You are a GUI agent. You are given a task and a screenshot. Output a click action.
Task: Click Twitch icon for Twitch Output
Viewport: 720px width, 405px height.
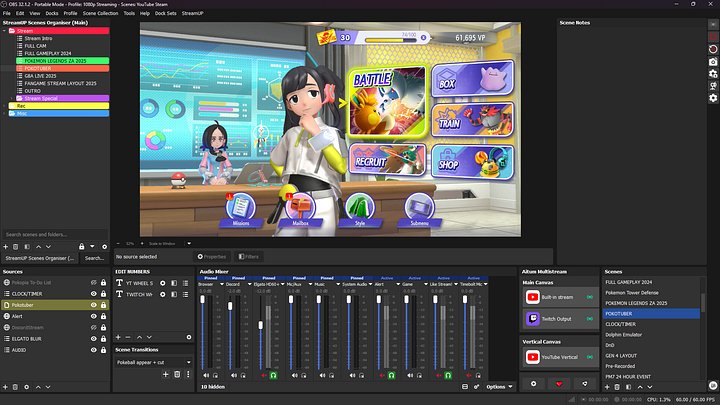click(533, 319)
